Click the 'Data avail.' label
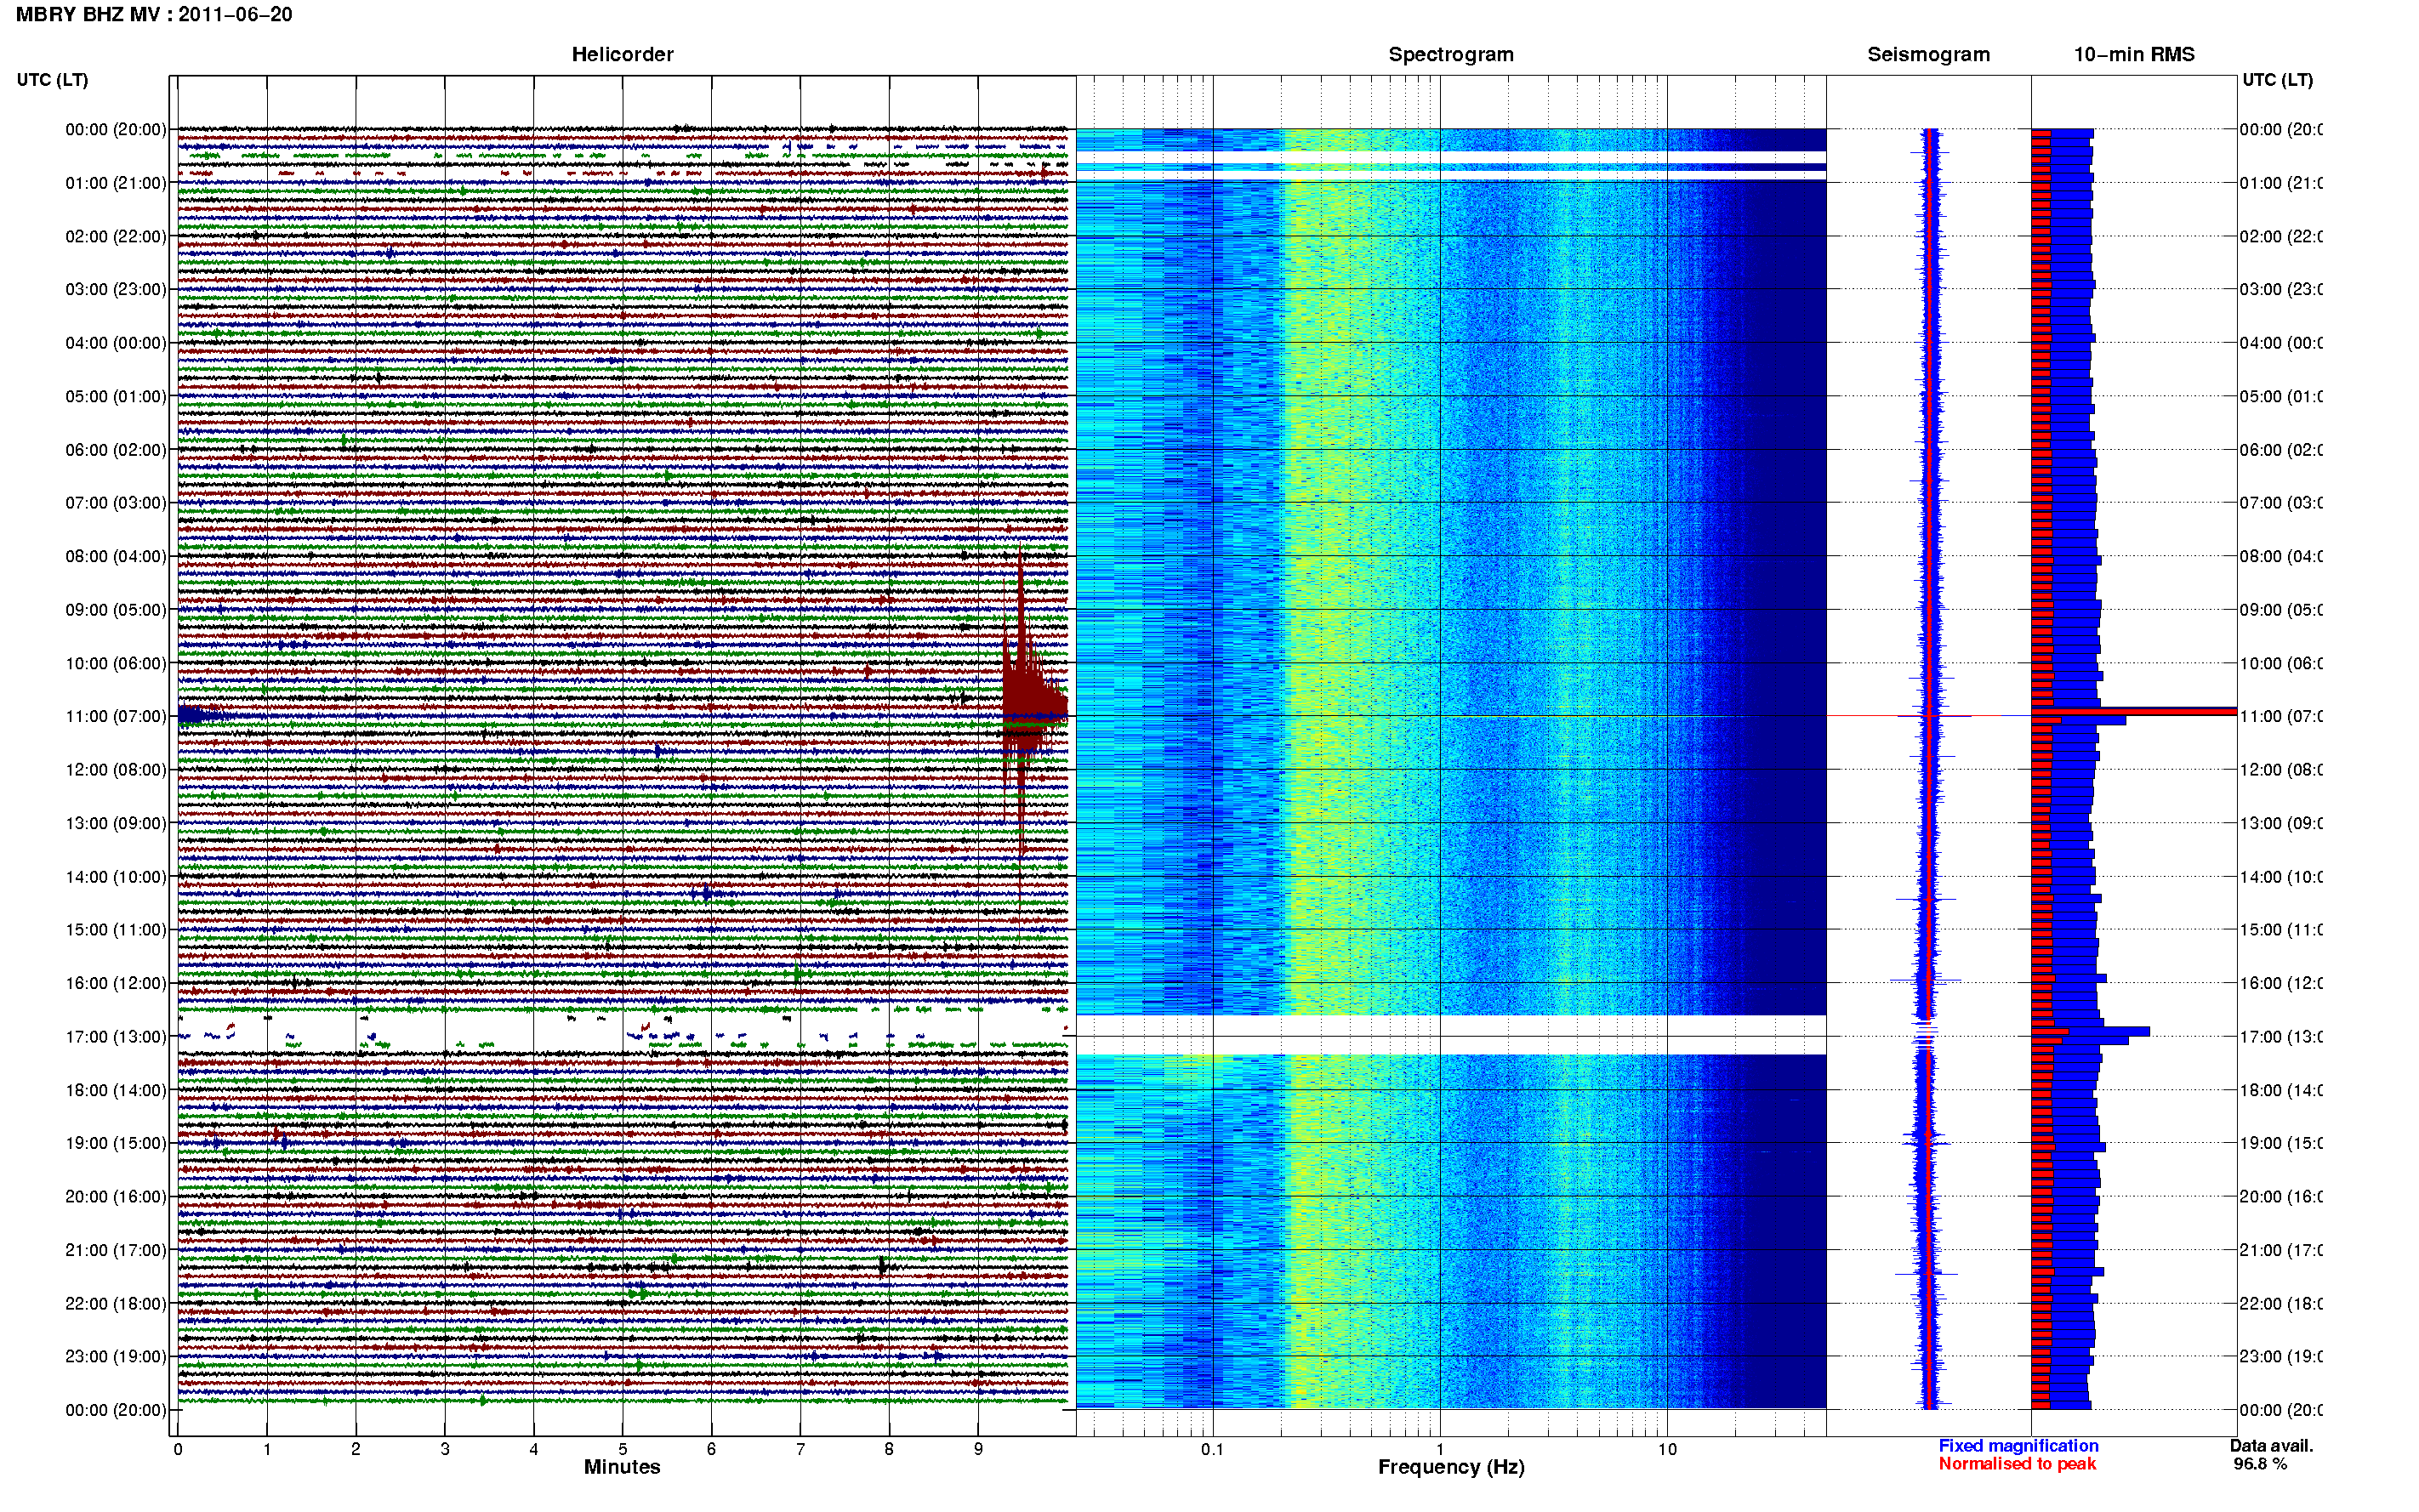This screenshot has width=2419, height=1512. click(x=2271, y=1446)
